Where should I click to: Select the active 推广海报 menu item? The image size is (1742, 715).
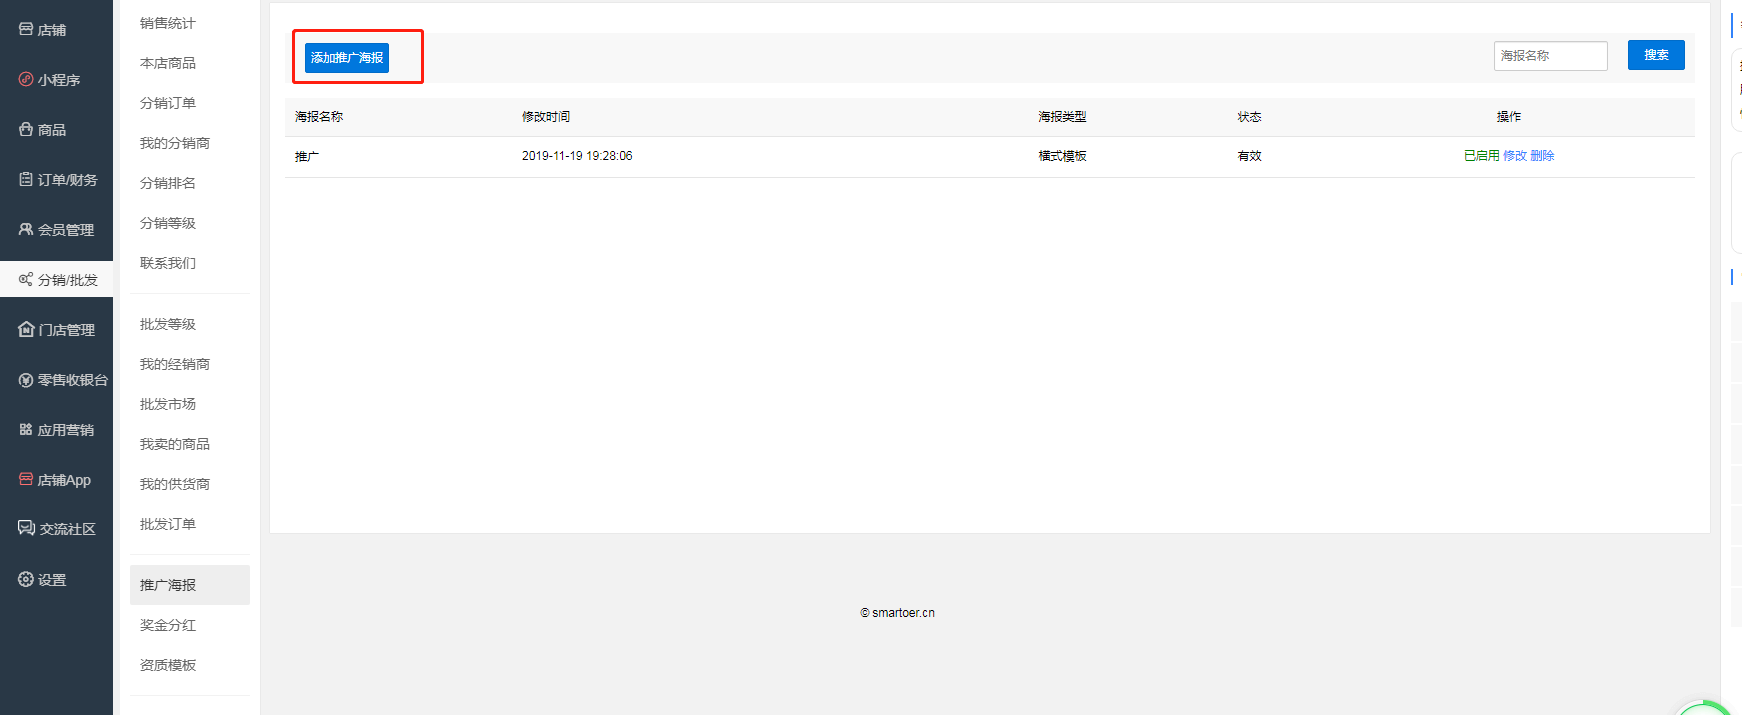pyautogui.click(x=190, y=585)
